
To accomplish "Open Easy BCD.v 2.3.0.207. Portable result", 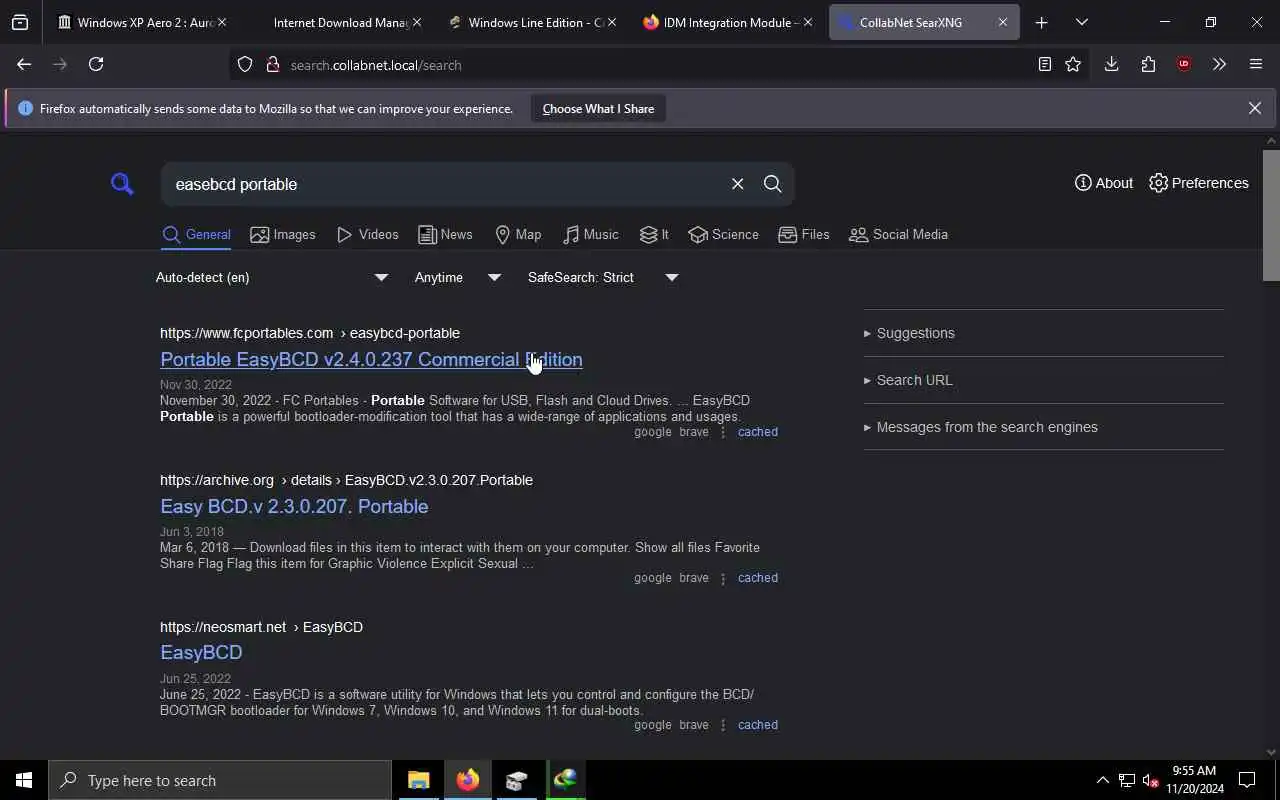I will pos(294,506).
